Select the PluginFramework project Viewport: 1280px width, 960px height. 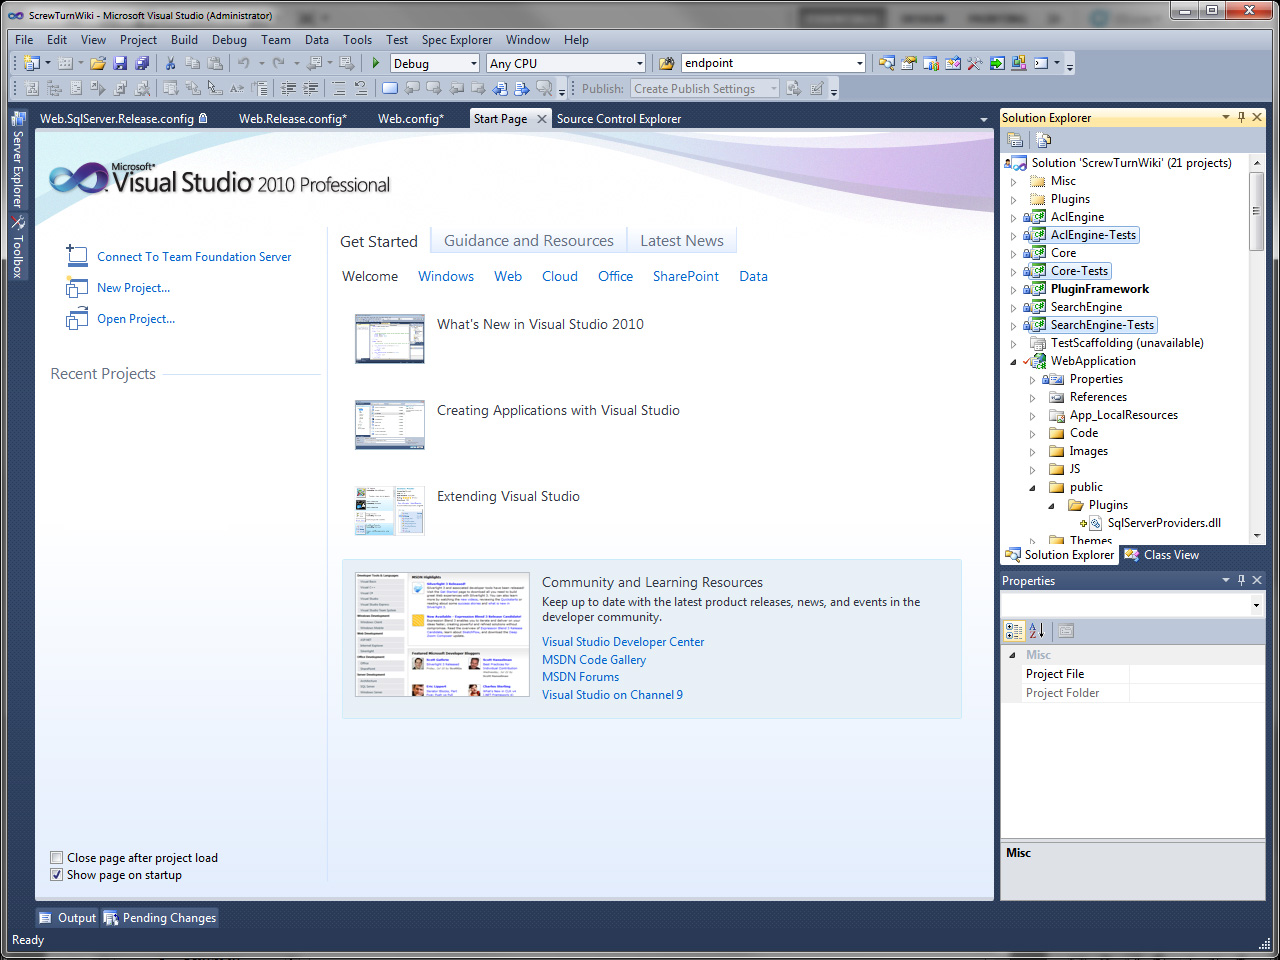click(1099, 289)
